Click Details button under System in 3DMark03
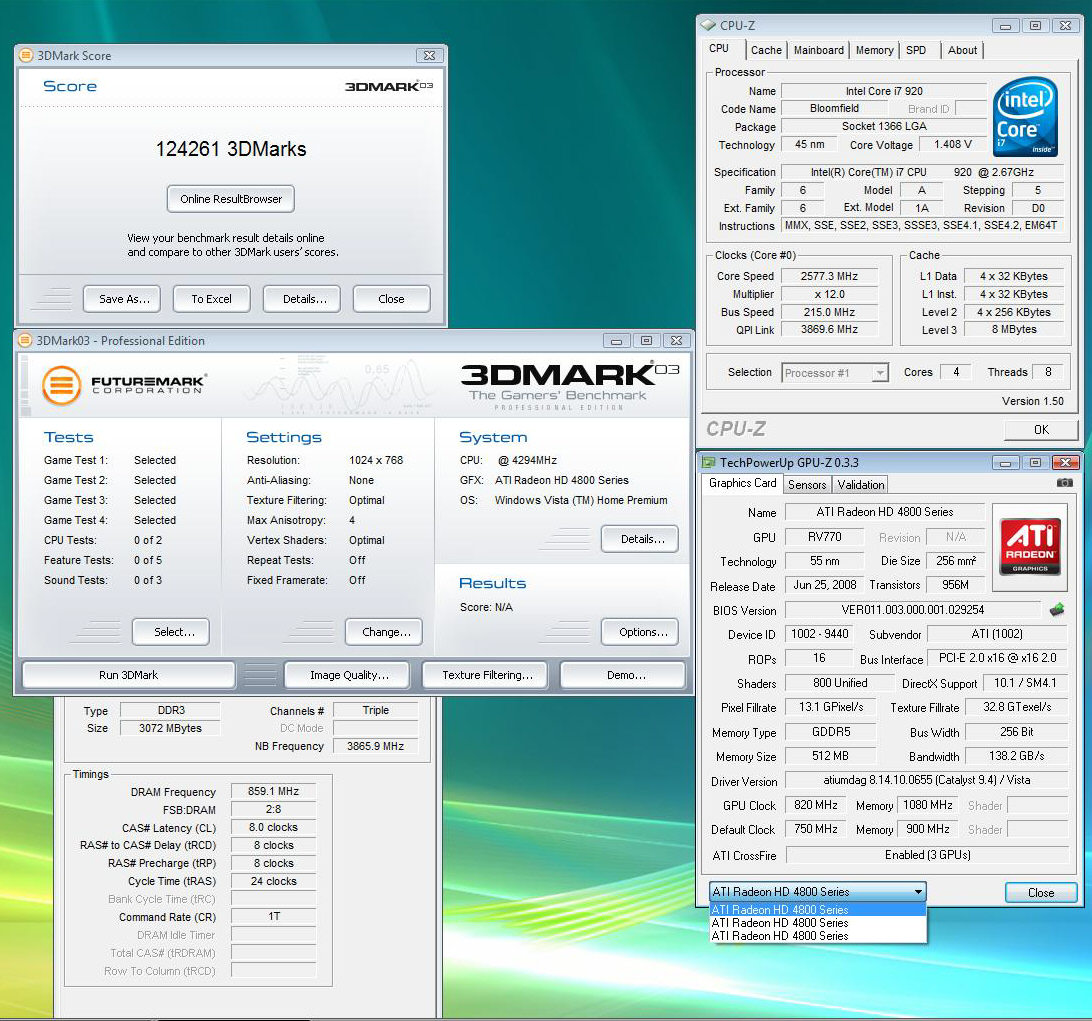The width and height of the screenshot is (1092, 1021). pos(640,539)
